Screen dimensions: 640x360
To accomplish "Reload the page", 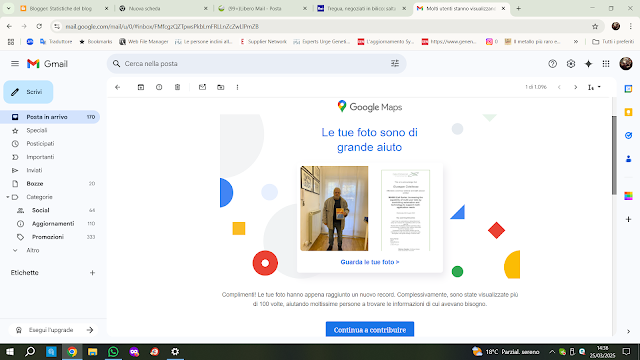I will pos(39,26).
